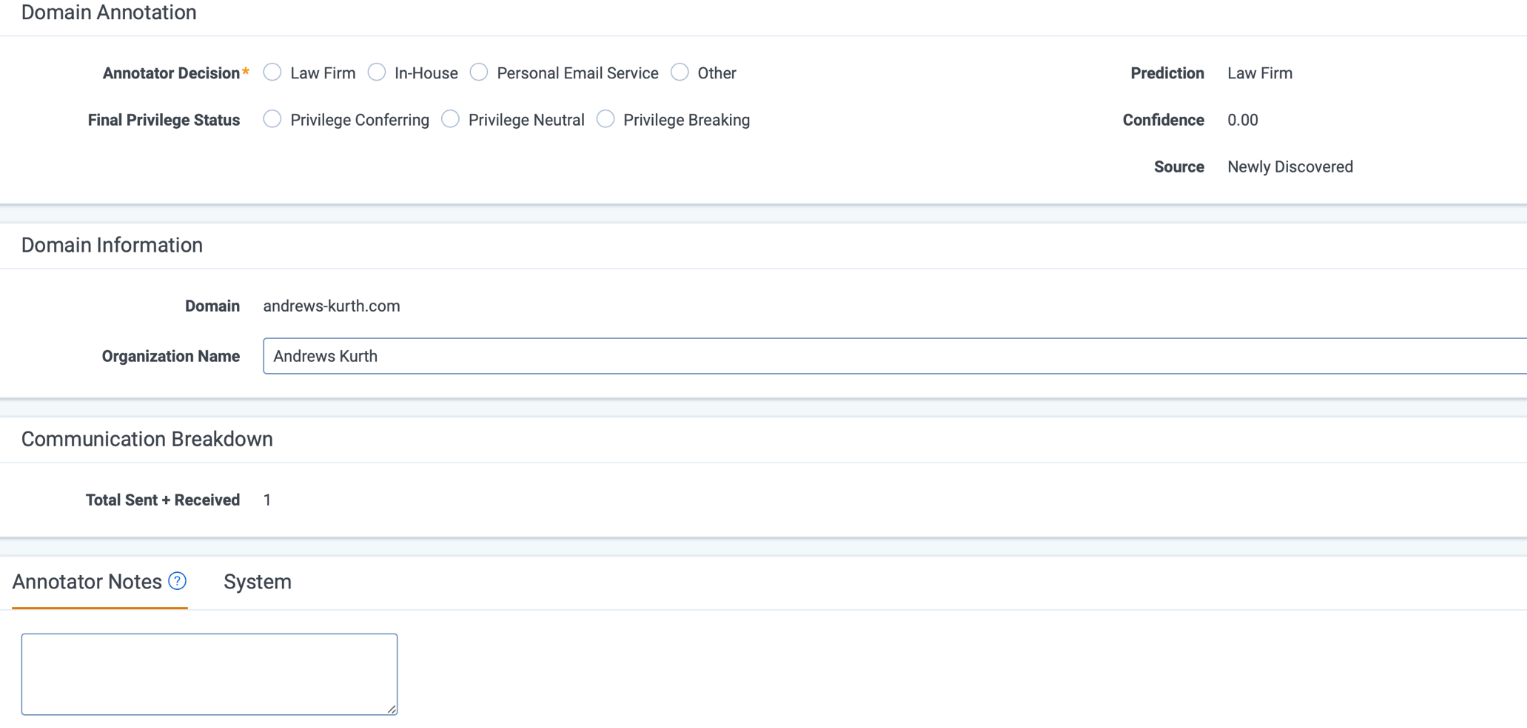Choose Privilege Breaking status
Screen dimensions: 1527x728
click(x=605, y=120)
